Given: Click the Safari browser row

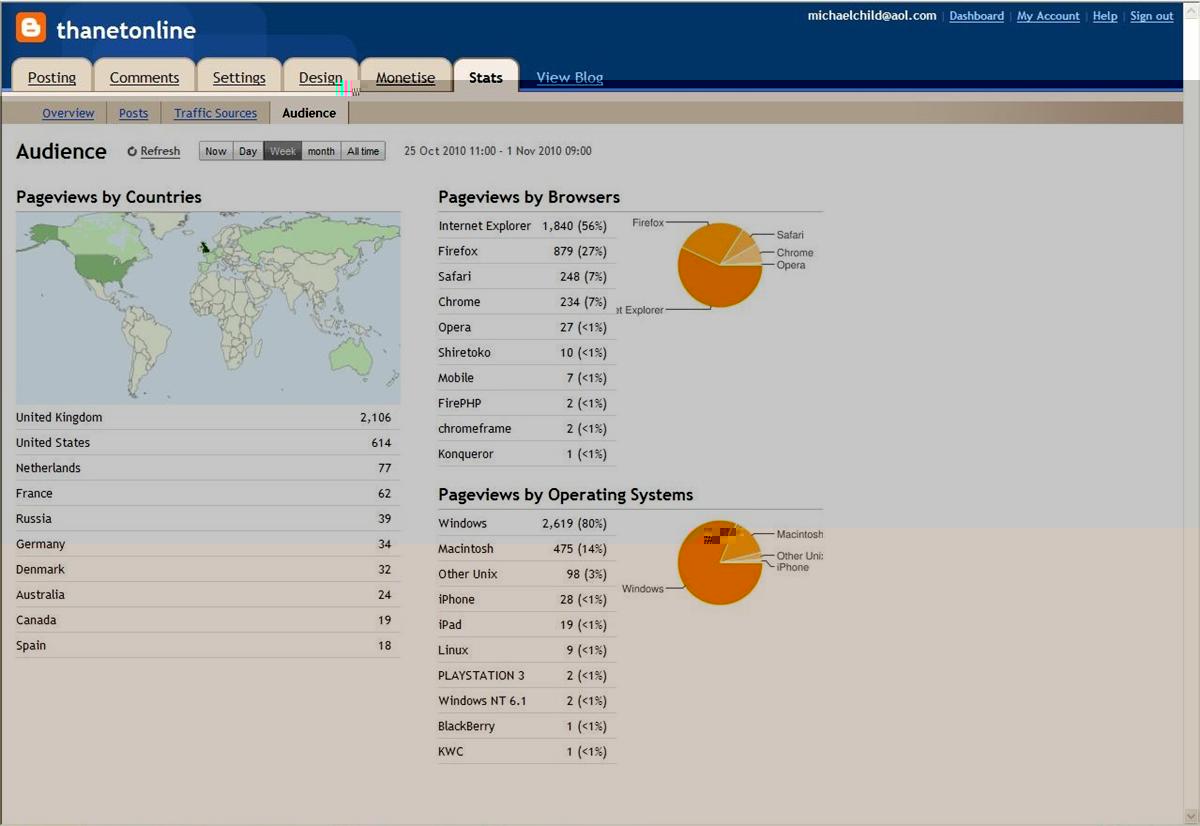Looking at the screenshot, I should tap(527, 277).
